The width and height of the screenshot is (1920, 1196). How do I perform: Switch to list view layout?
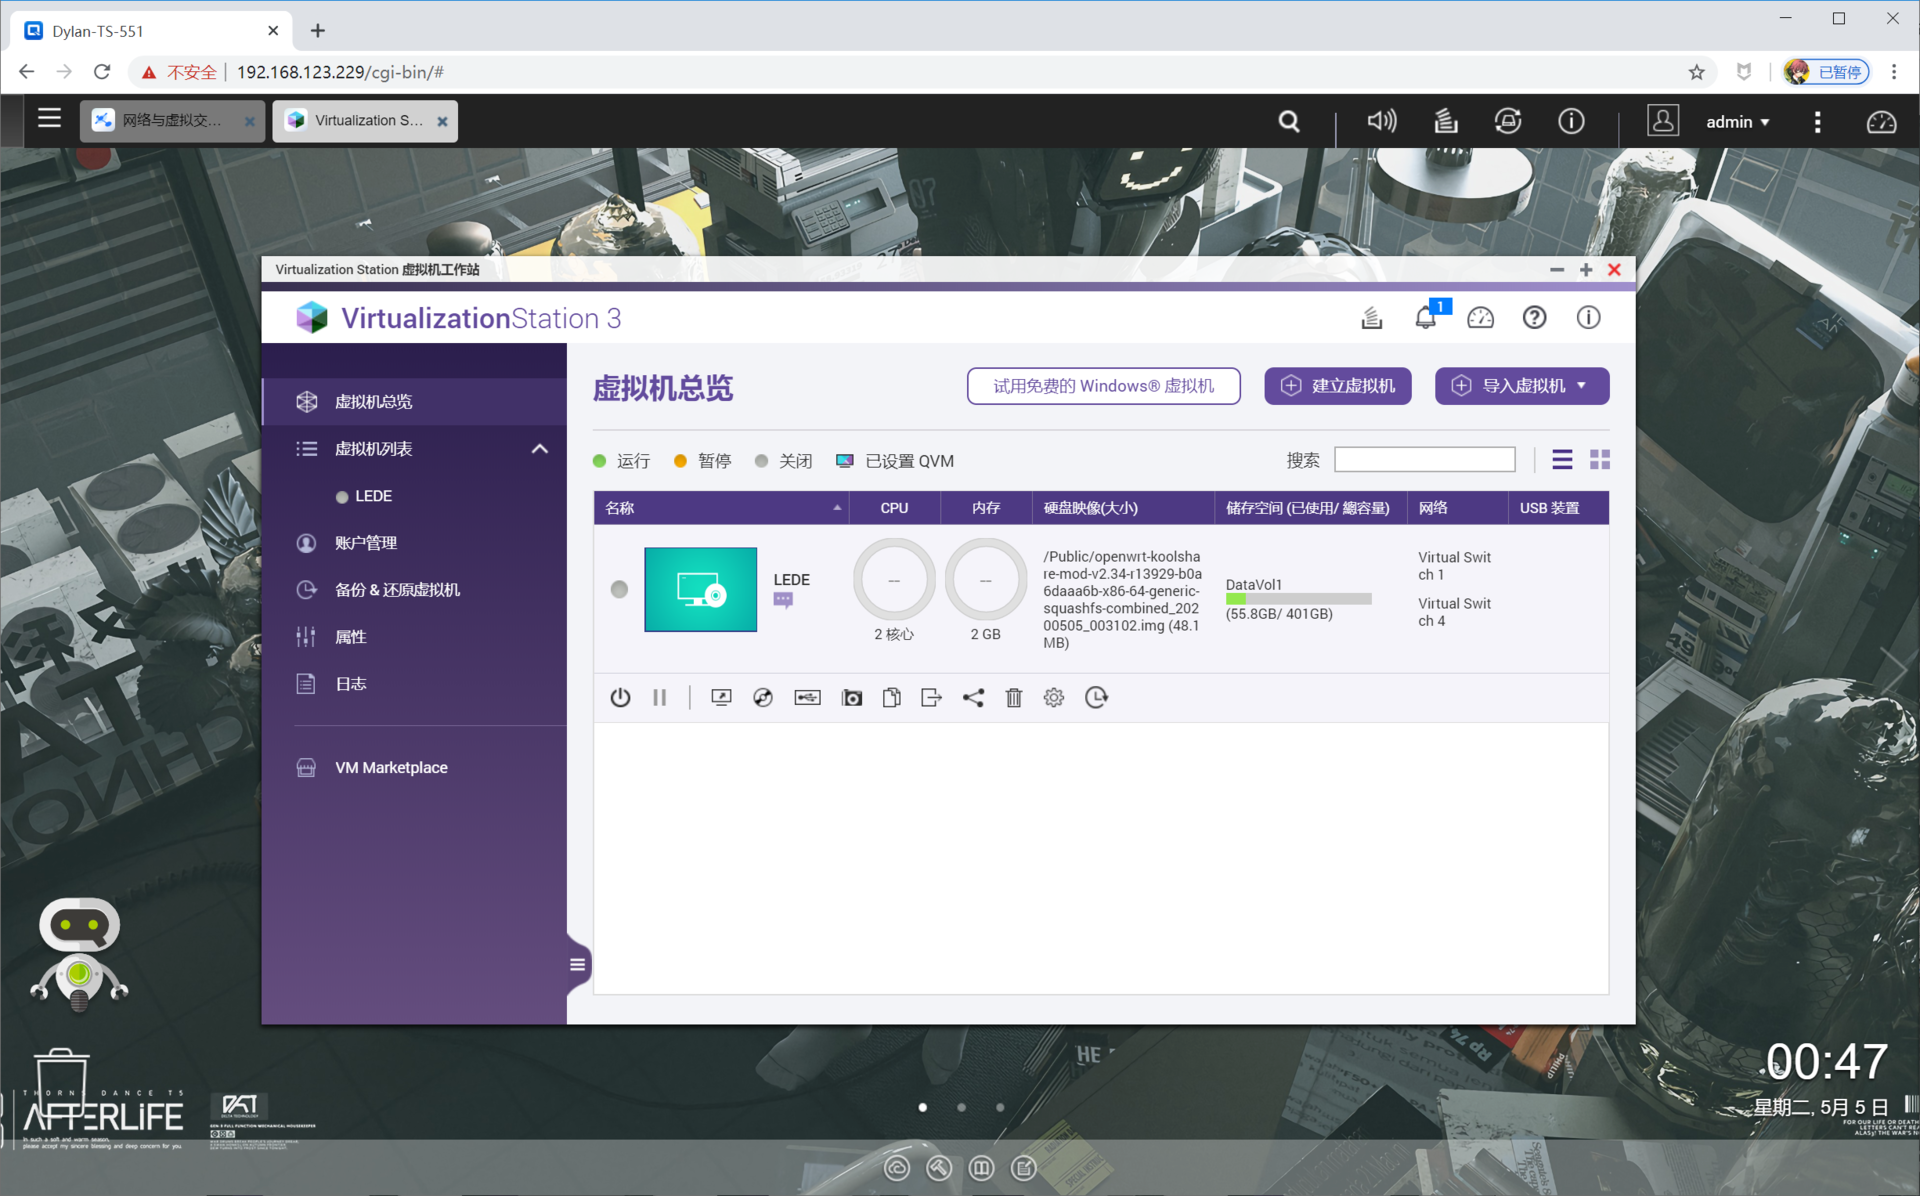click(1562, 460)
